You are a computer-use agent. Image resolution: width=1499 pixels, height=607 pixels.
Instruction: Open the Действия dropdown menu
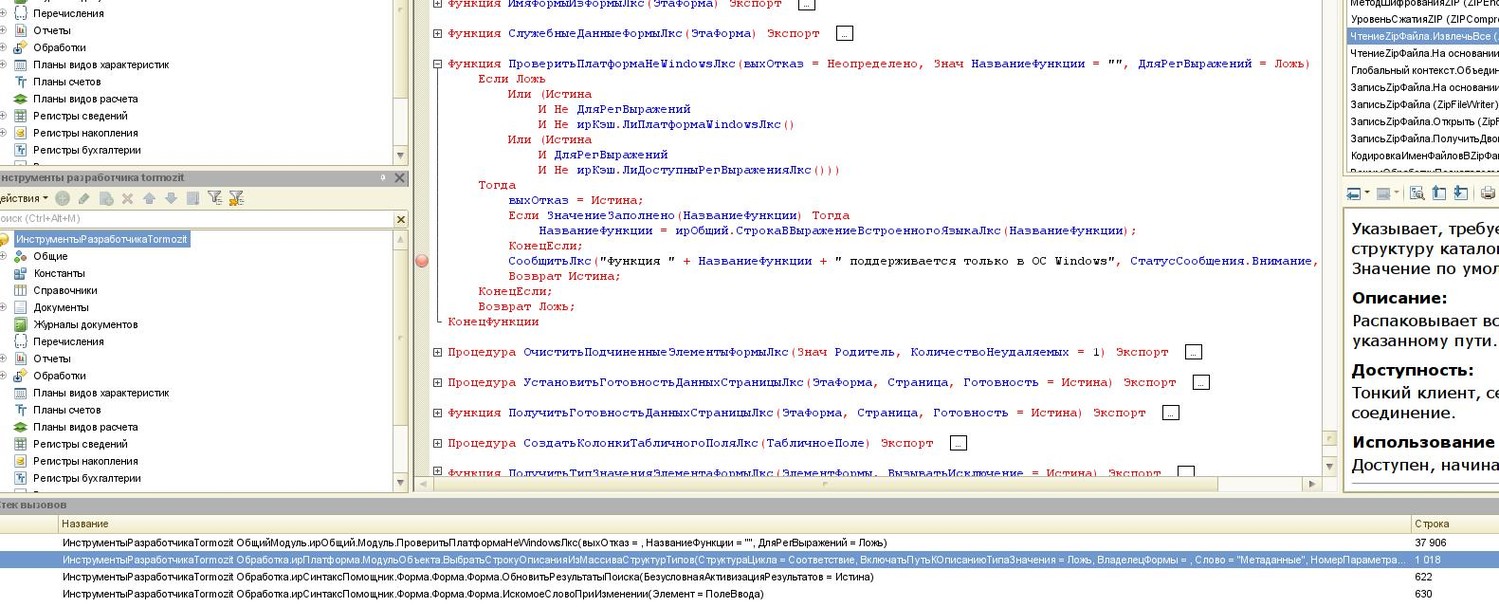point(24,198)
